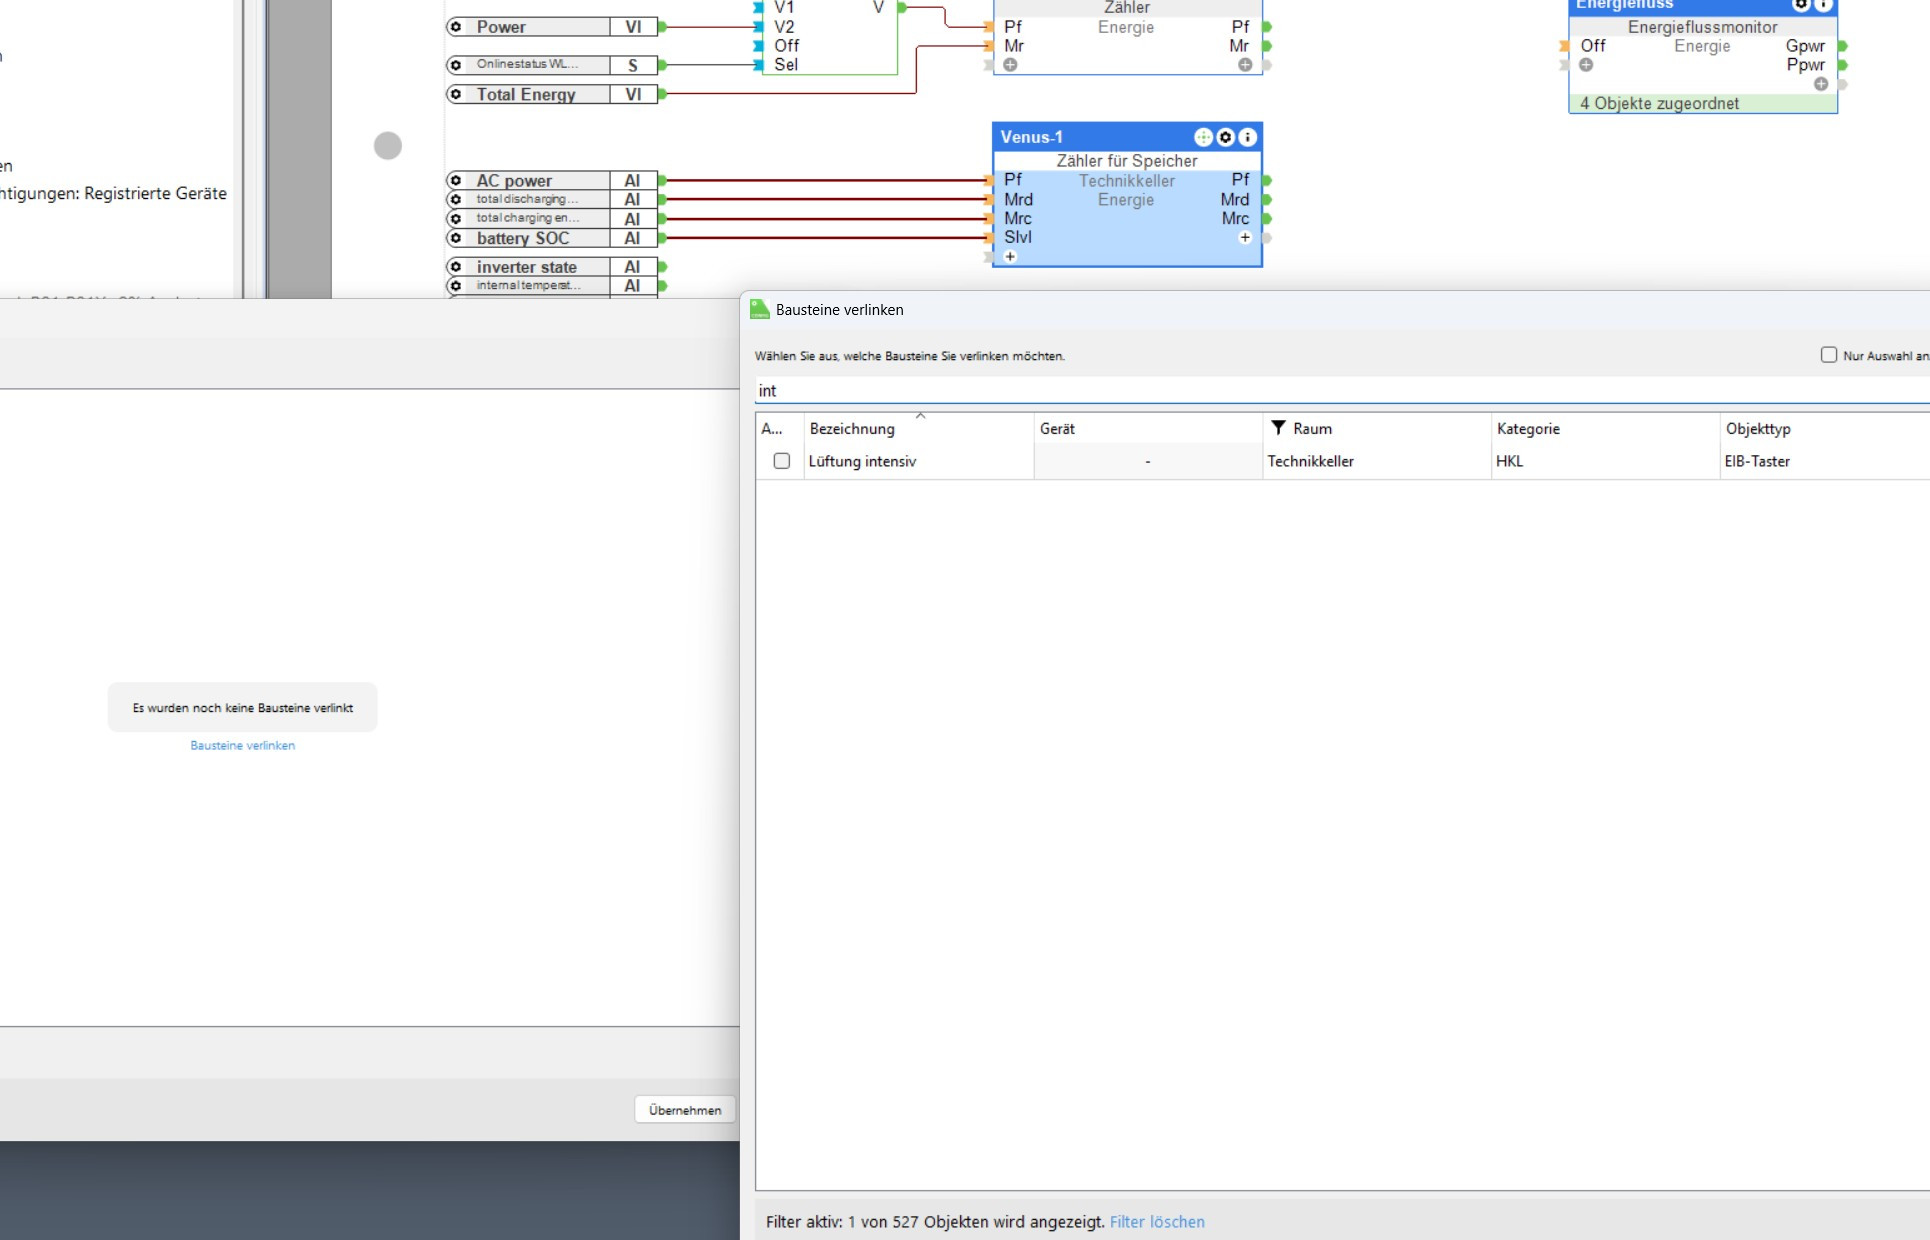Sort by the Kategorie column header
Image resolution: width=1930 pixels, height=1240 pixels.
(1528, 429)
